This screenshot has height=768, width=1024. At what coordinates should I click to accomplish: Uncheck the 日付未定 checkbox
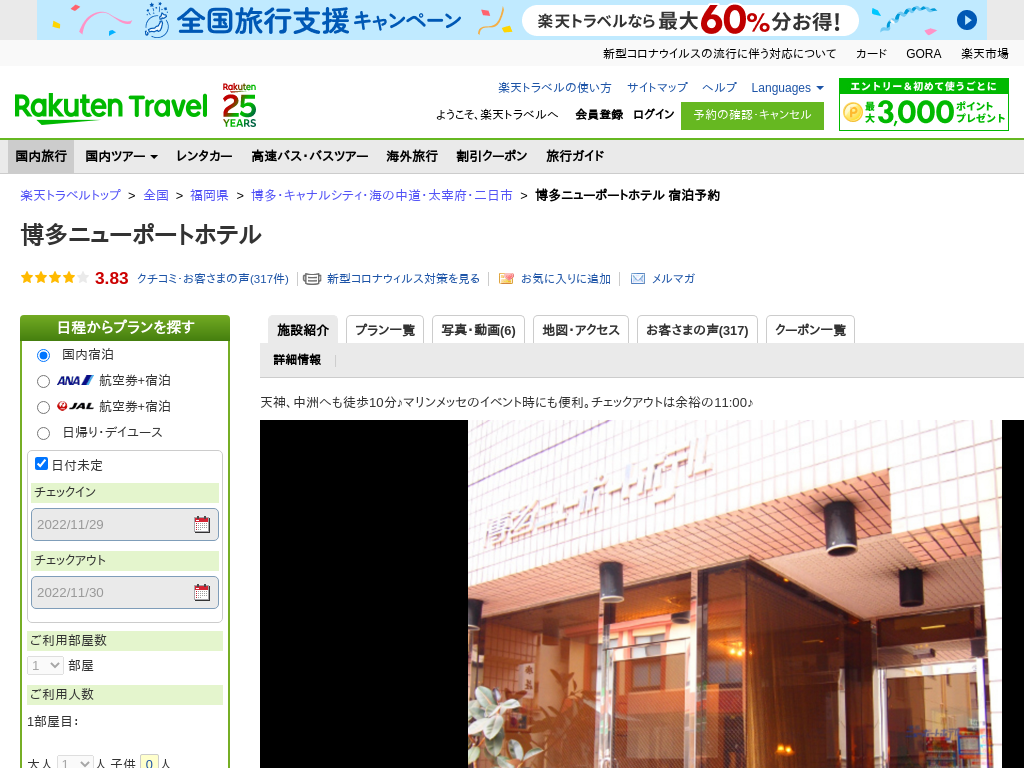(x=41, y=464)
